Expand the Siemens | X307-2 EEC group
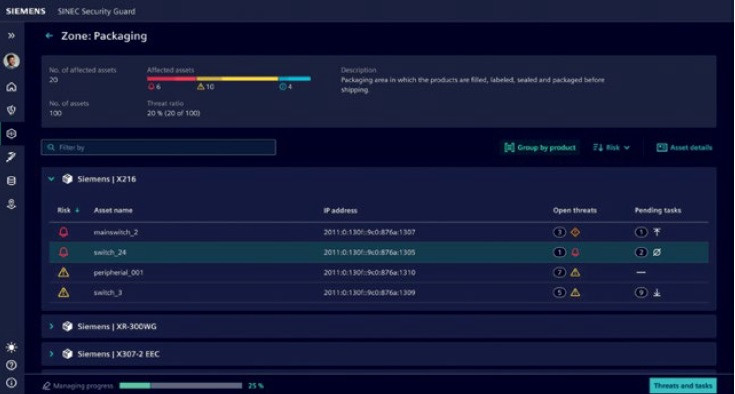735x394 pixels. point(51,354)
